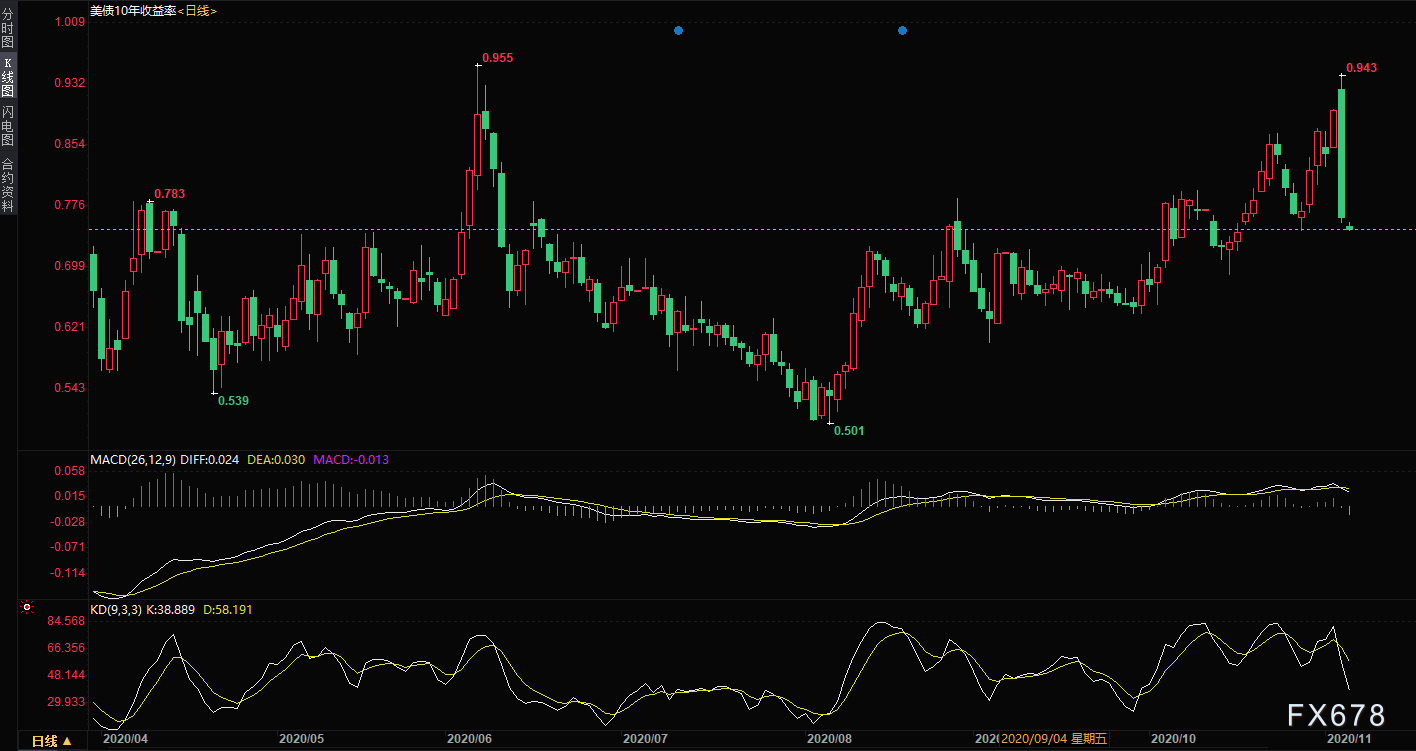Click the red indicator settings icon beside KD

click(27, 608)
